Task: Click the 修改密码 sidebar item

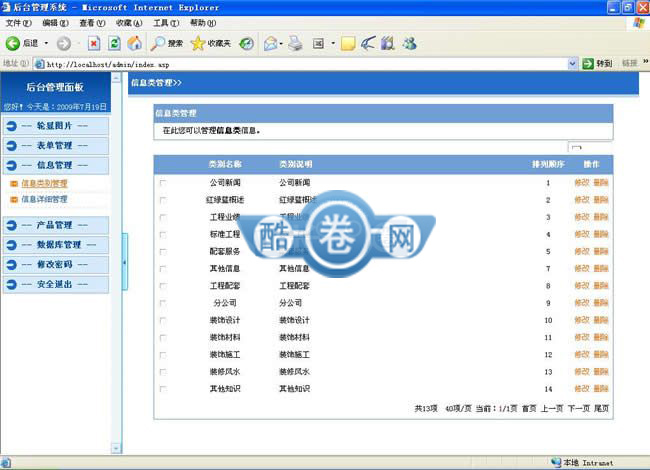Action: point(56,265)
